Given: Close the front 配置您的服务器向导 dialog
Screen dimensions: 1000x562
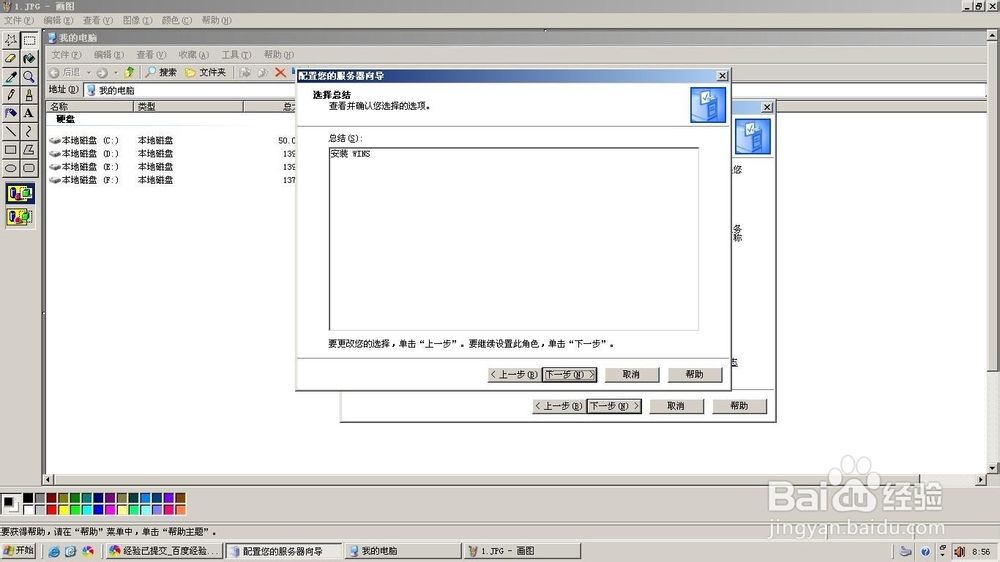Looking at the screenshot, I should point(722,76).
